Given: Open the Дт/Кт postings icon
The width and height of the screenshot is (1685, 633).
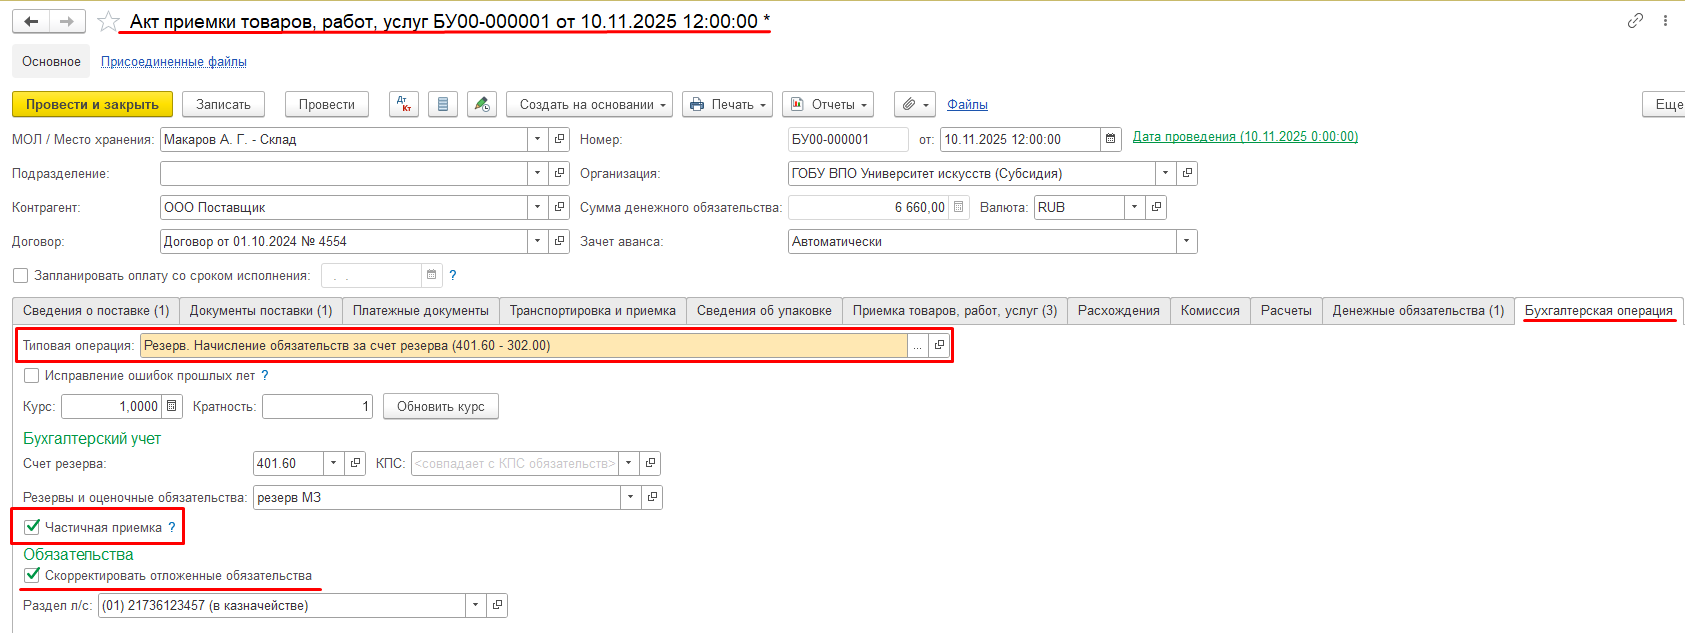Looking at the screenshot, I should [x=404, y=104].
